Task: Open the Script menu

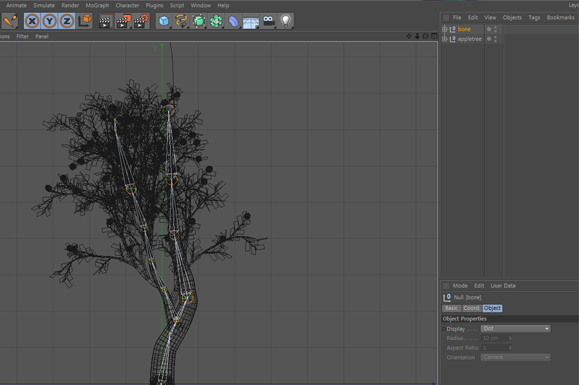Action: 177,5
